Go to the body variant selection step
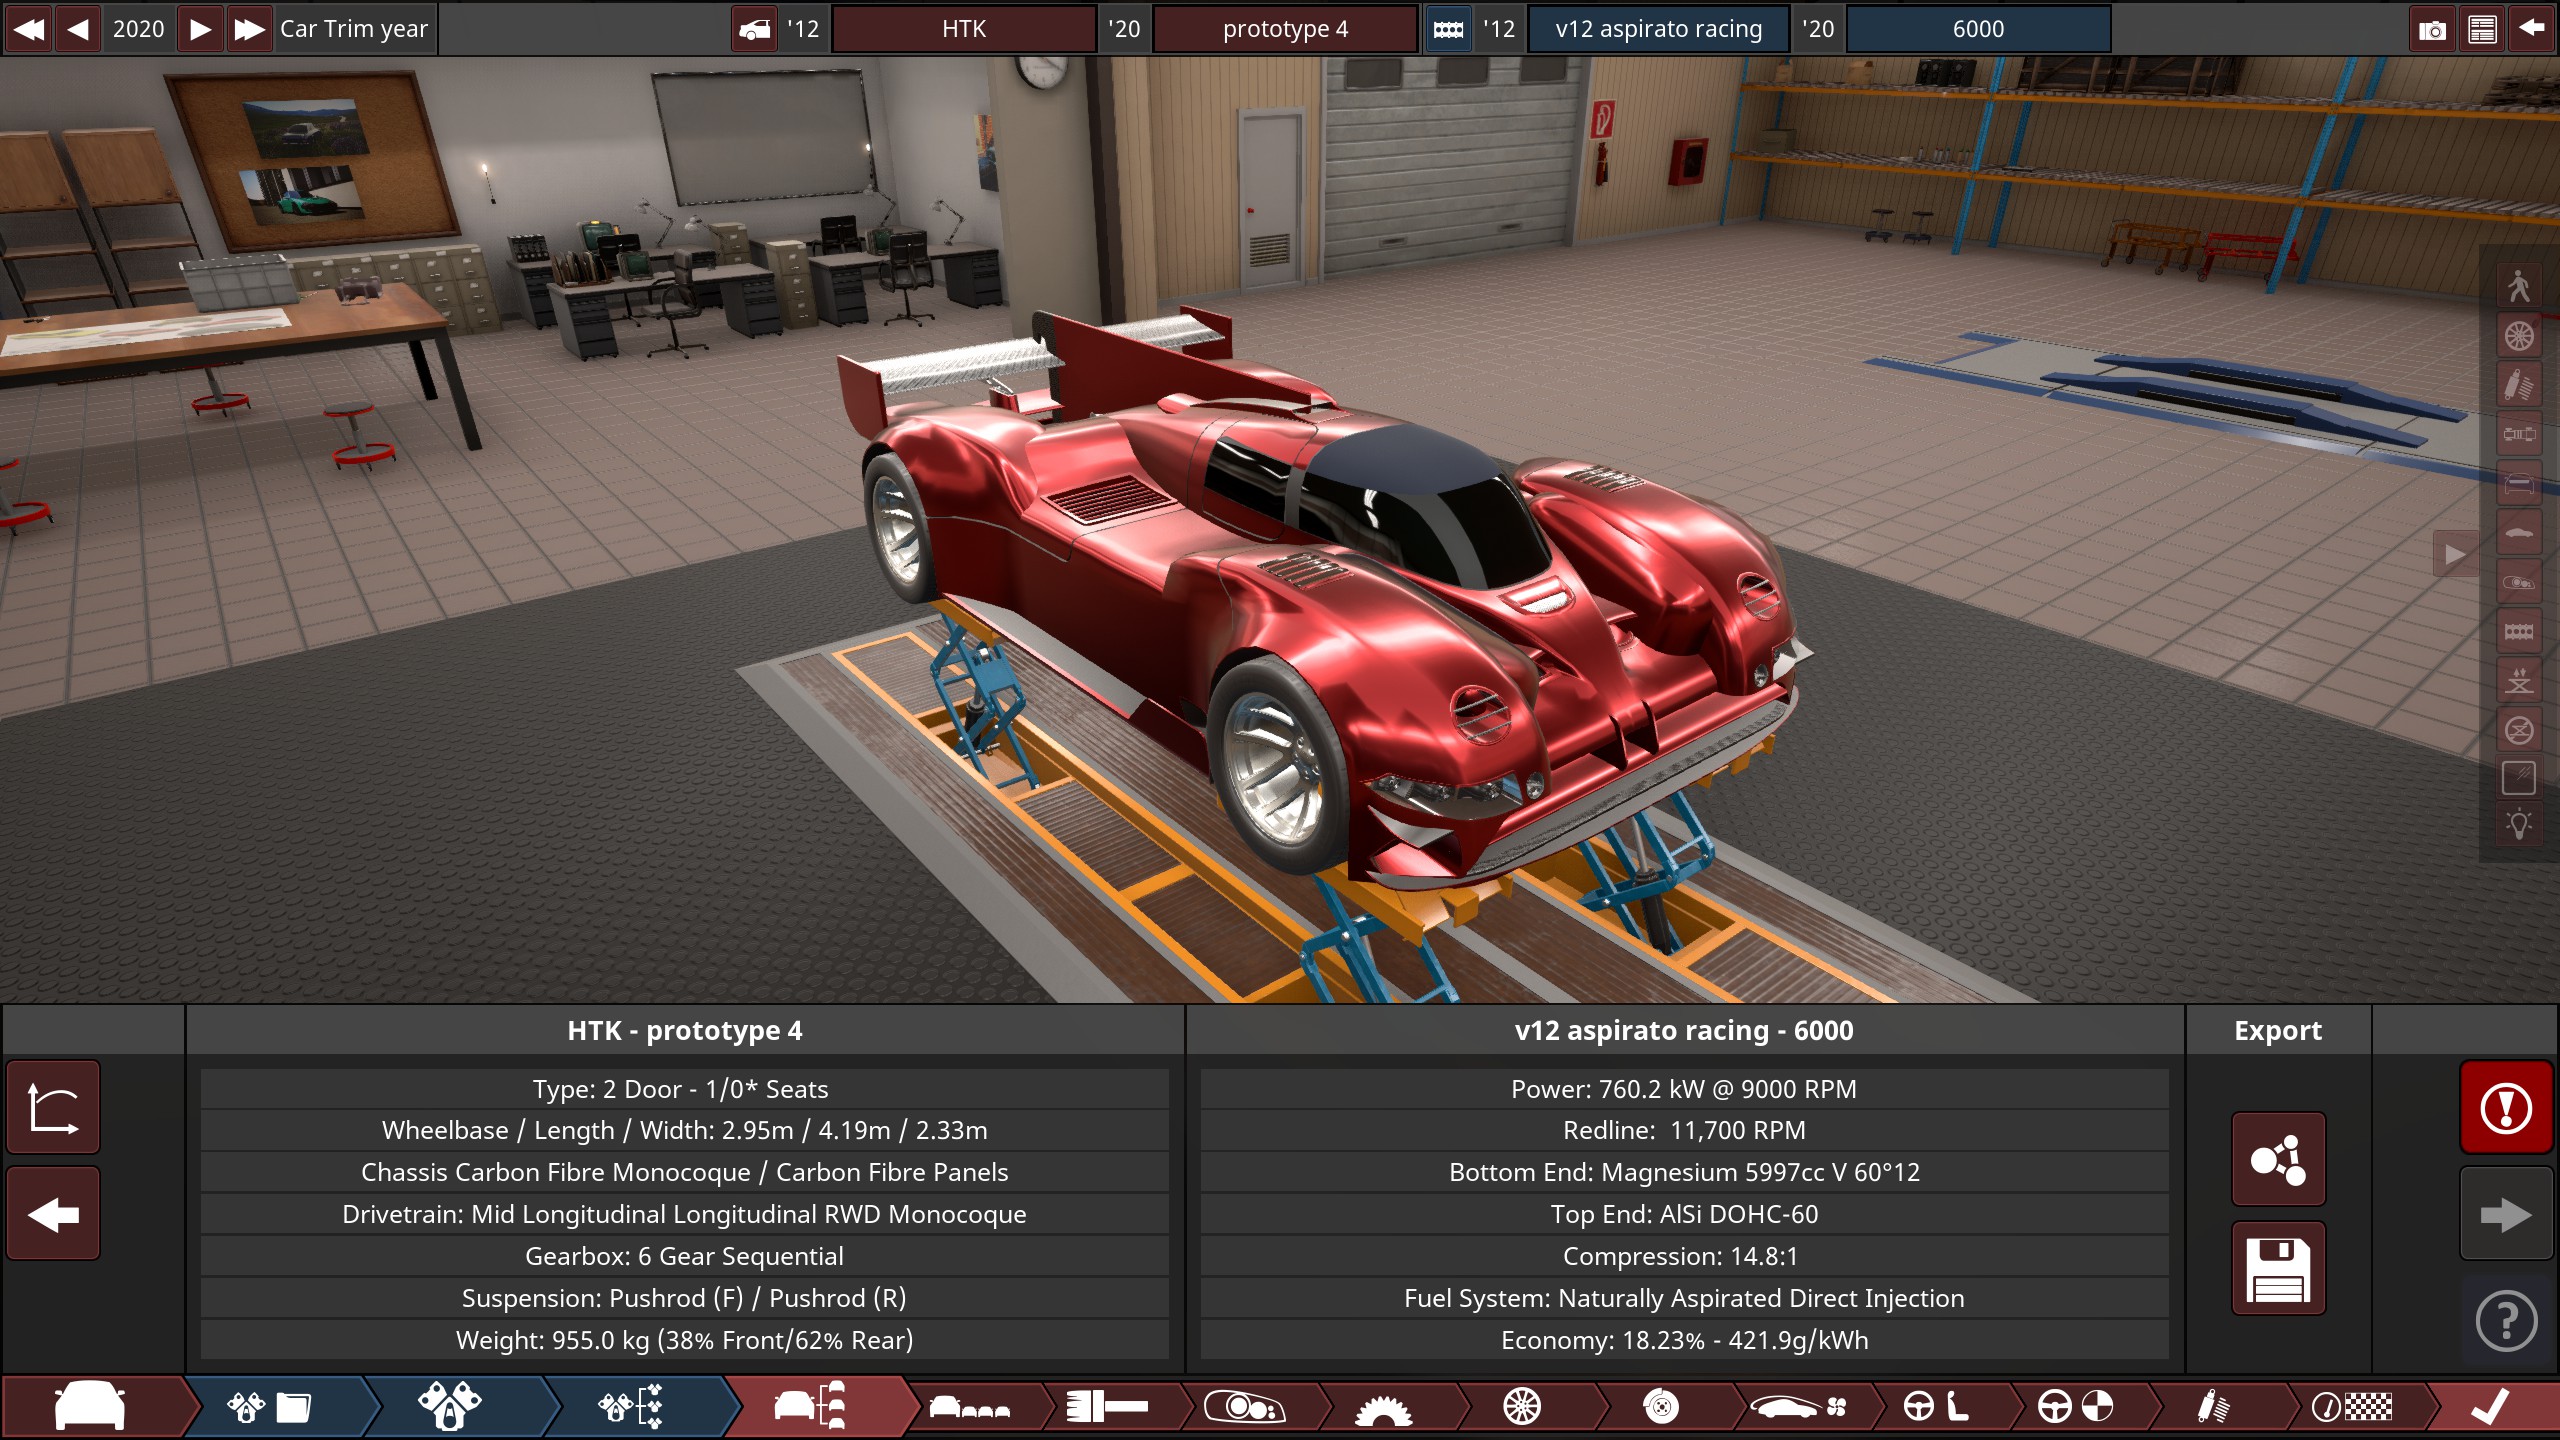The width and height of the screenshot is (2560, 1440). point(969,1407)
